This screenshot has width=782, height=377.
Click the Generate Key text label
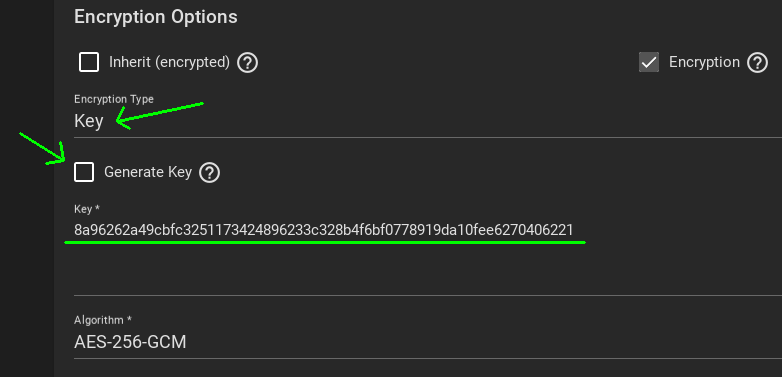tap(148, 172)
